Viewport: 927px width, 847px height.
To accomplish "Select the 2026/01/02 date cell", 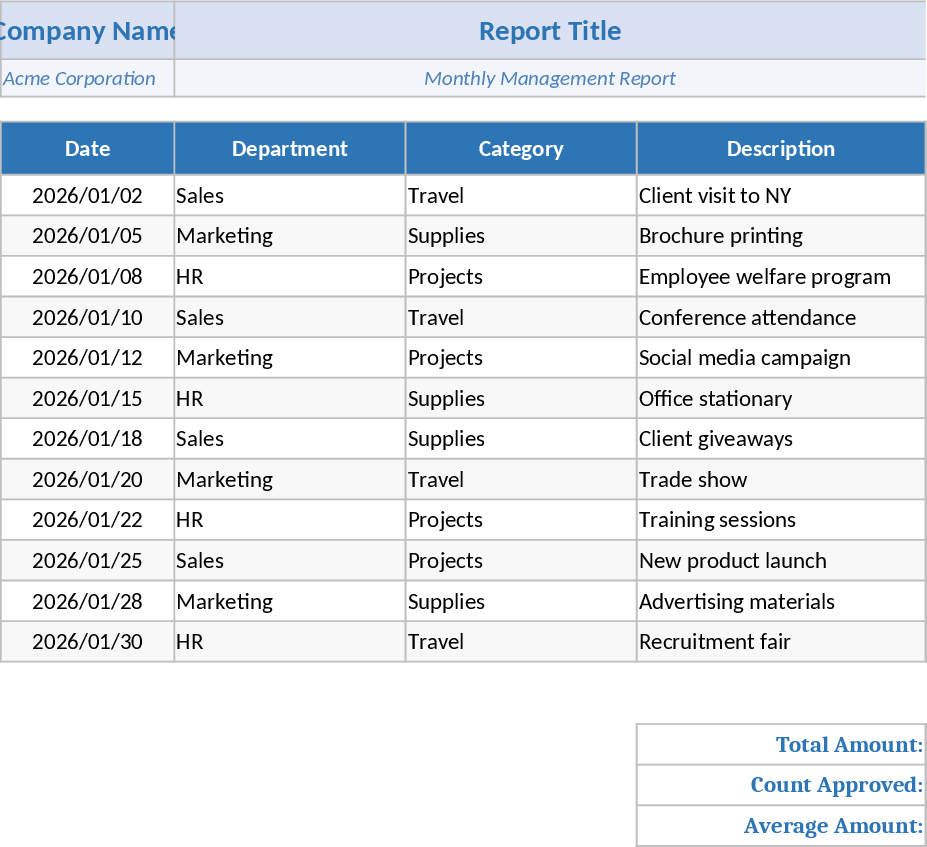I will [87, 196].
